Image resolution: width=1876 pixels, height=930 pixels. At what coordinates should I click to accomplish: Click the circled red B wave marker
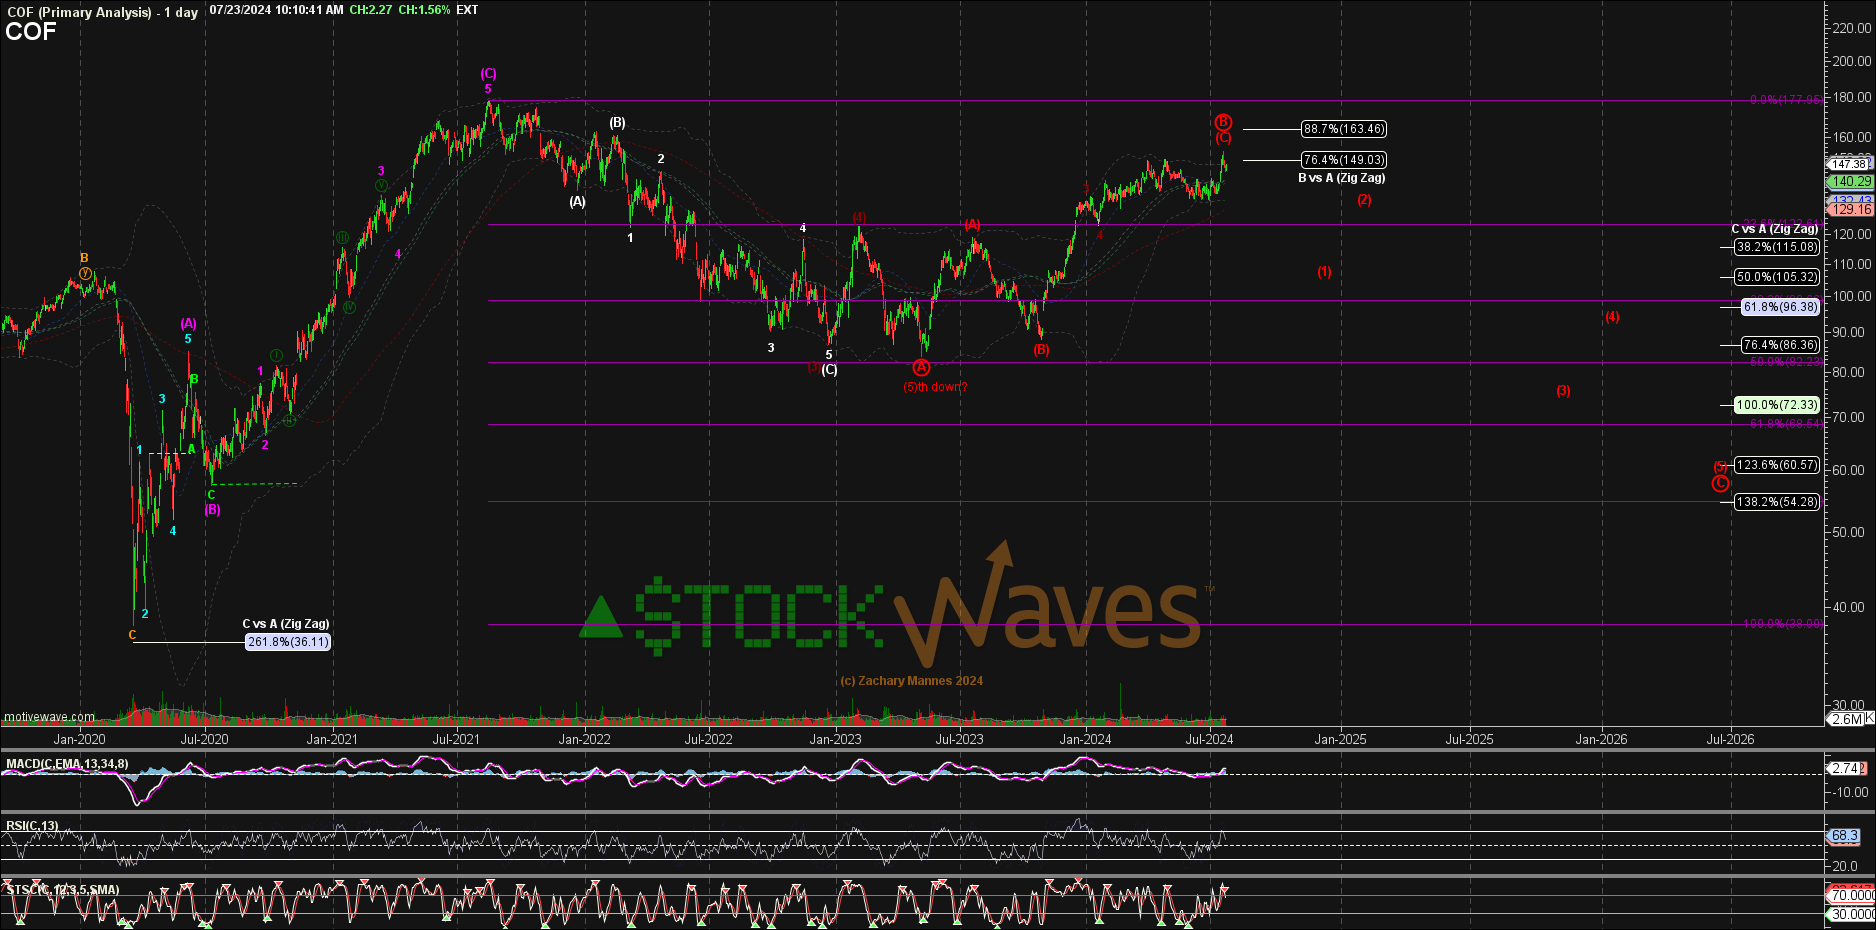click(1223, 122)
